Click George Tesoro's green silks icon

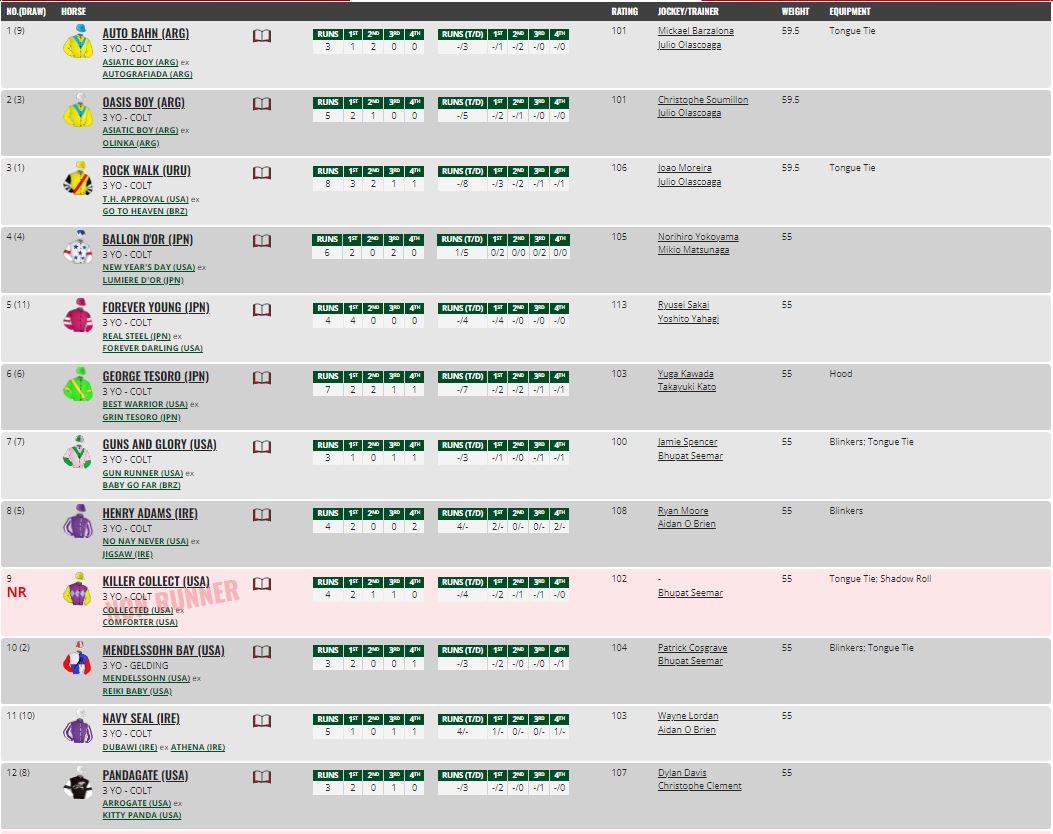click(78, 384)
